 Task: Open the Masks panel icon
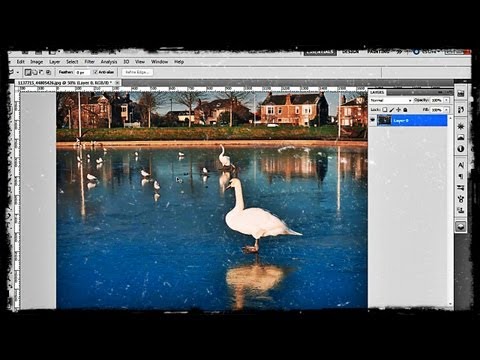461,137
